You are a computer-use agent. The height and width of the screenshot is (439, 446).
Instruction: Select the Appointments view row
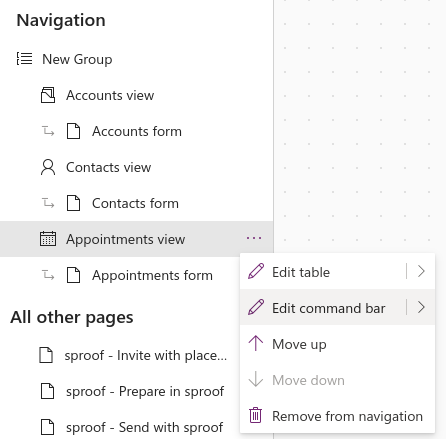tap(137, 239)
